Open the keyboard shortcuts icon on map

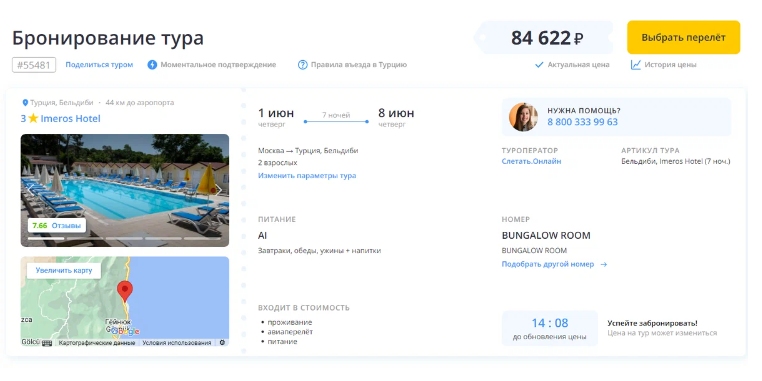click(x=47, y=343)
